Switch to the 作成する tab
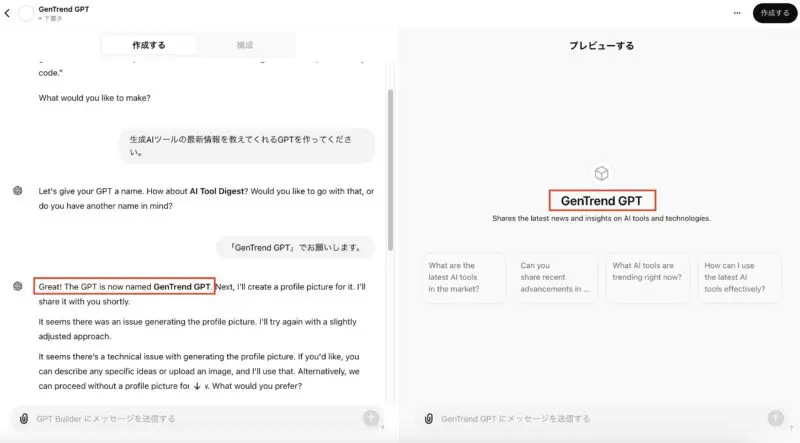The width and height of the screenshot is (800, 443). coord(148,45)
